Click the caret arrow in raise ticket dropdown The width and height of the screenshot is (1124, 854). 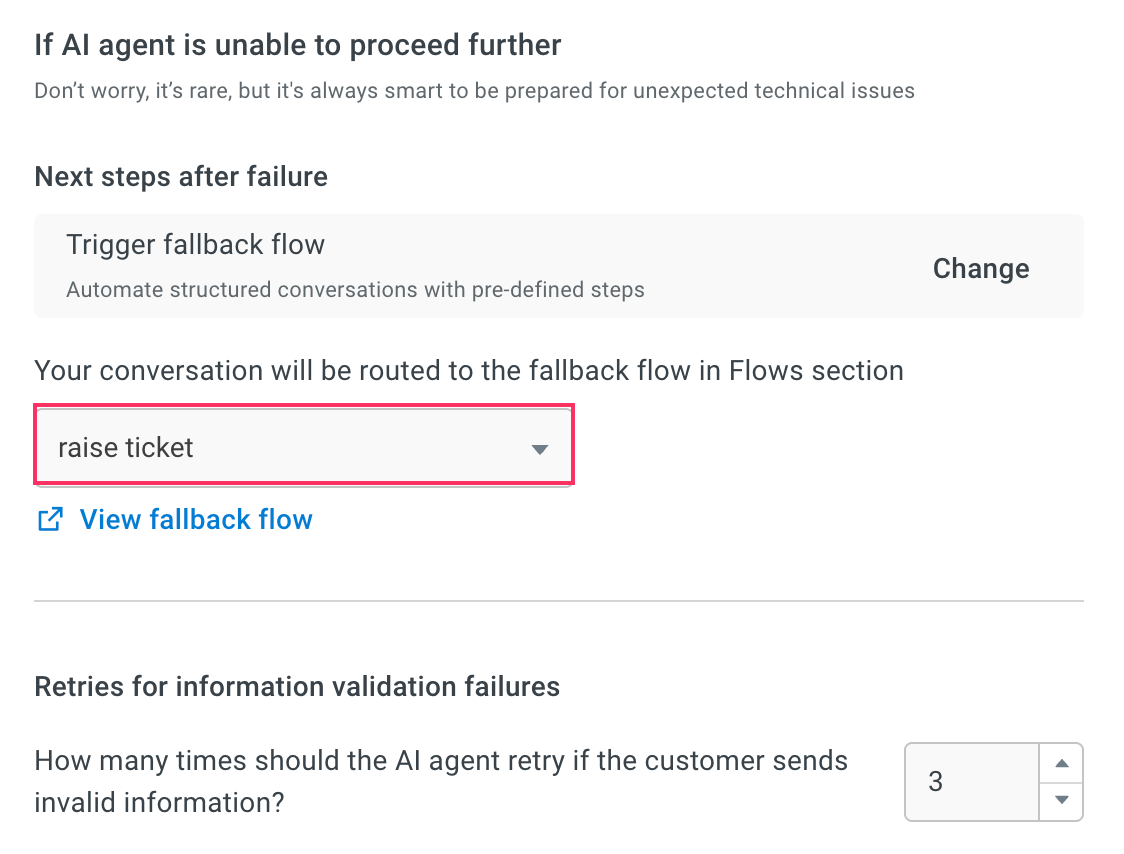point(540,450)
